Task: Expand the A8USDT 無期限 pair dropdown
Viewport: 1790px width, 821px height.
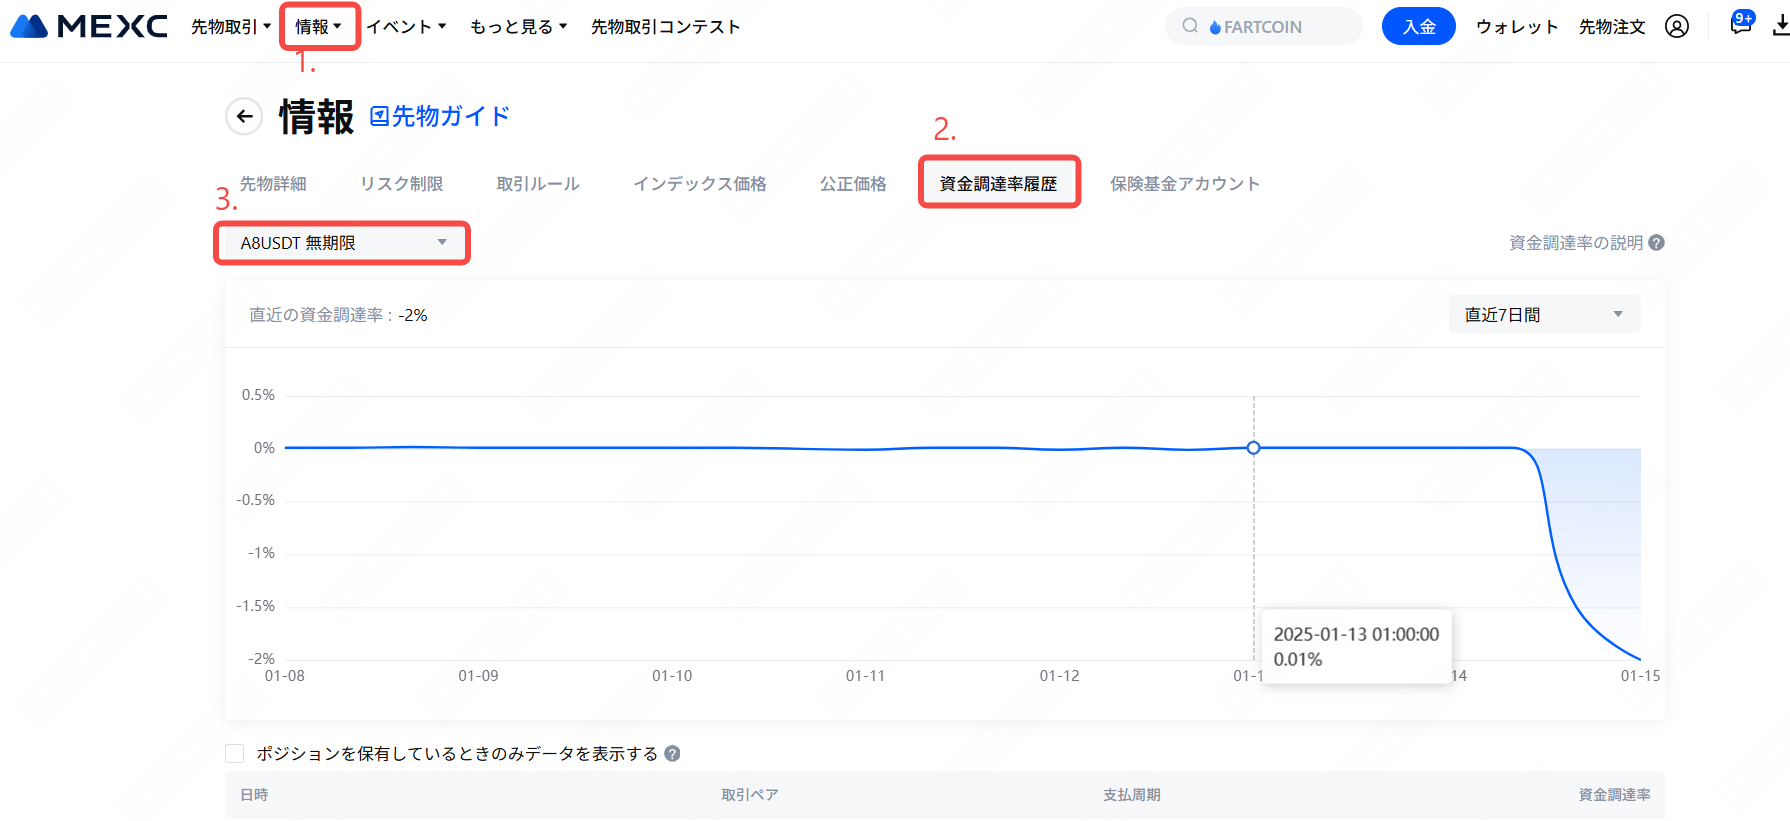Action: coord(342,243)
